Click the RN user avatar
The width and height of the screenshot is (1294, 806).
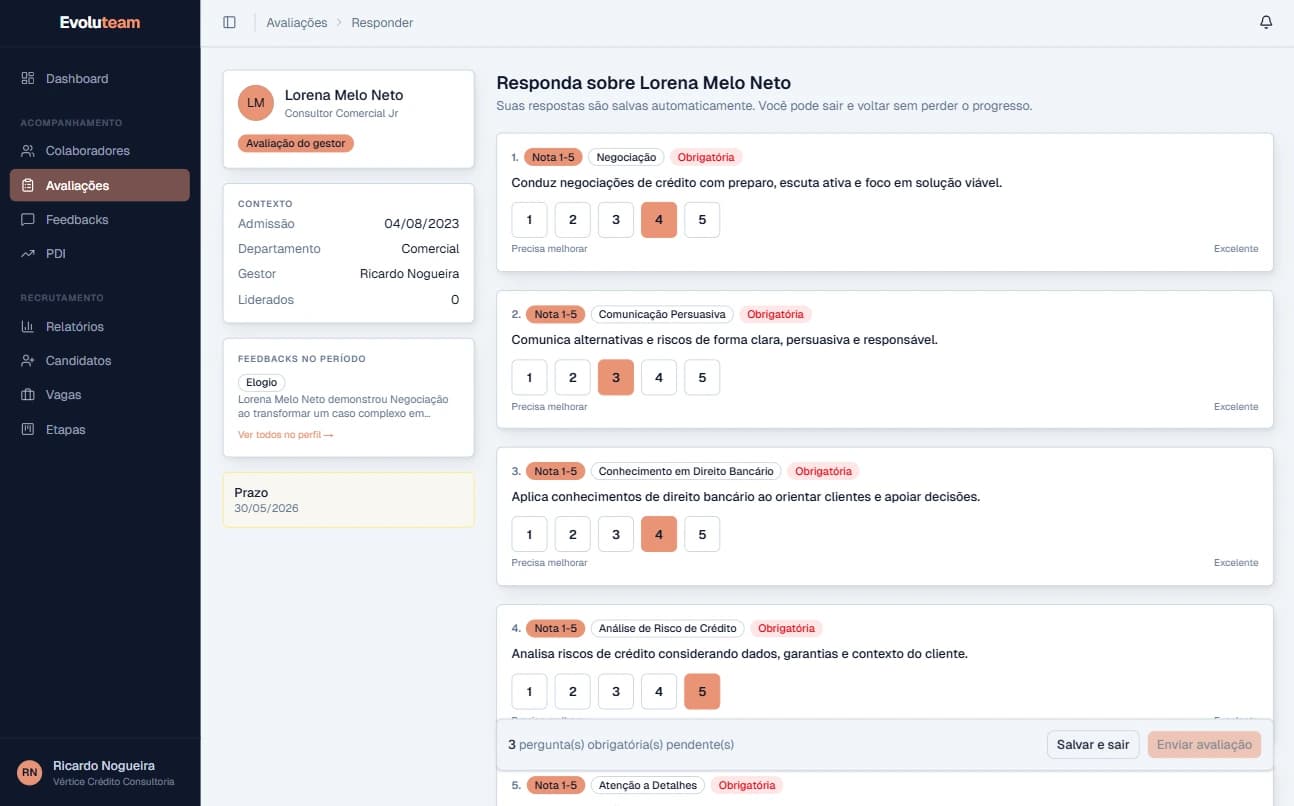pyautogui.click(x=30, y=772)
